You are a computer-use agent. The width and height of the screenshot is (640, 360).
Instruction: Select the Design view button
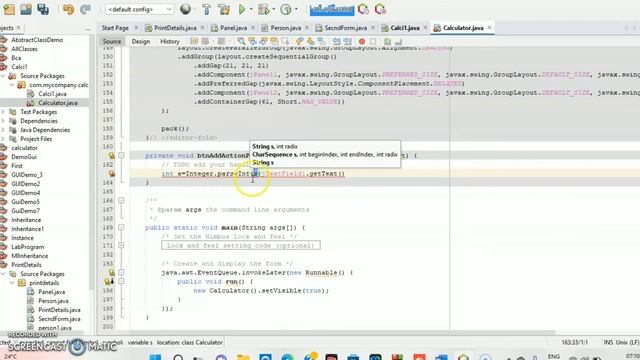pos(141,41)
